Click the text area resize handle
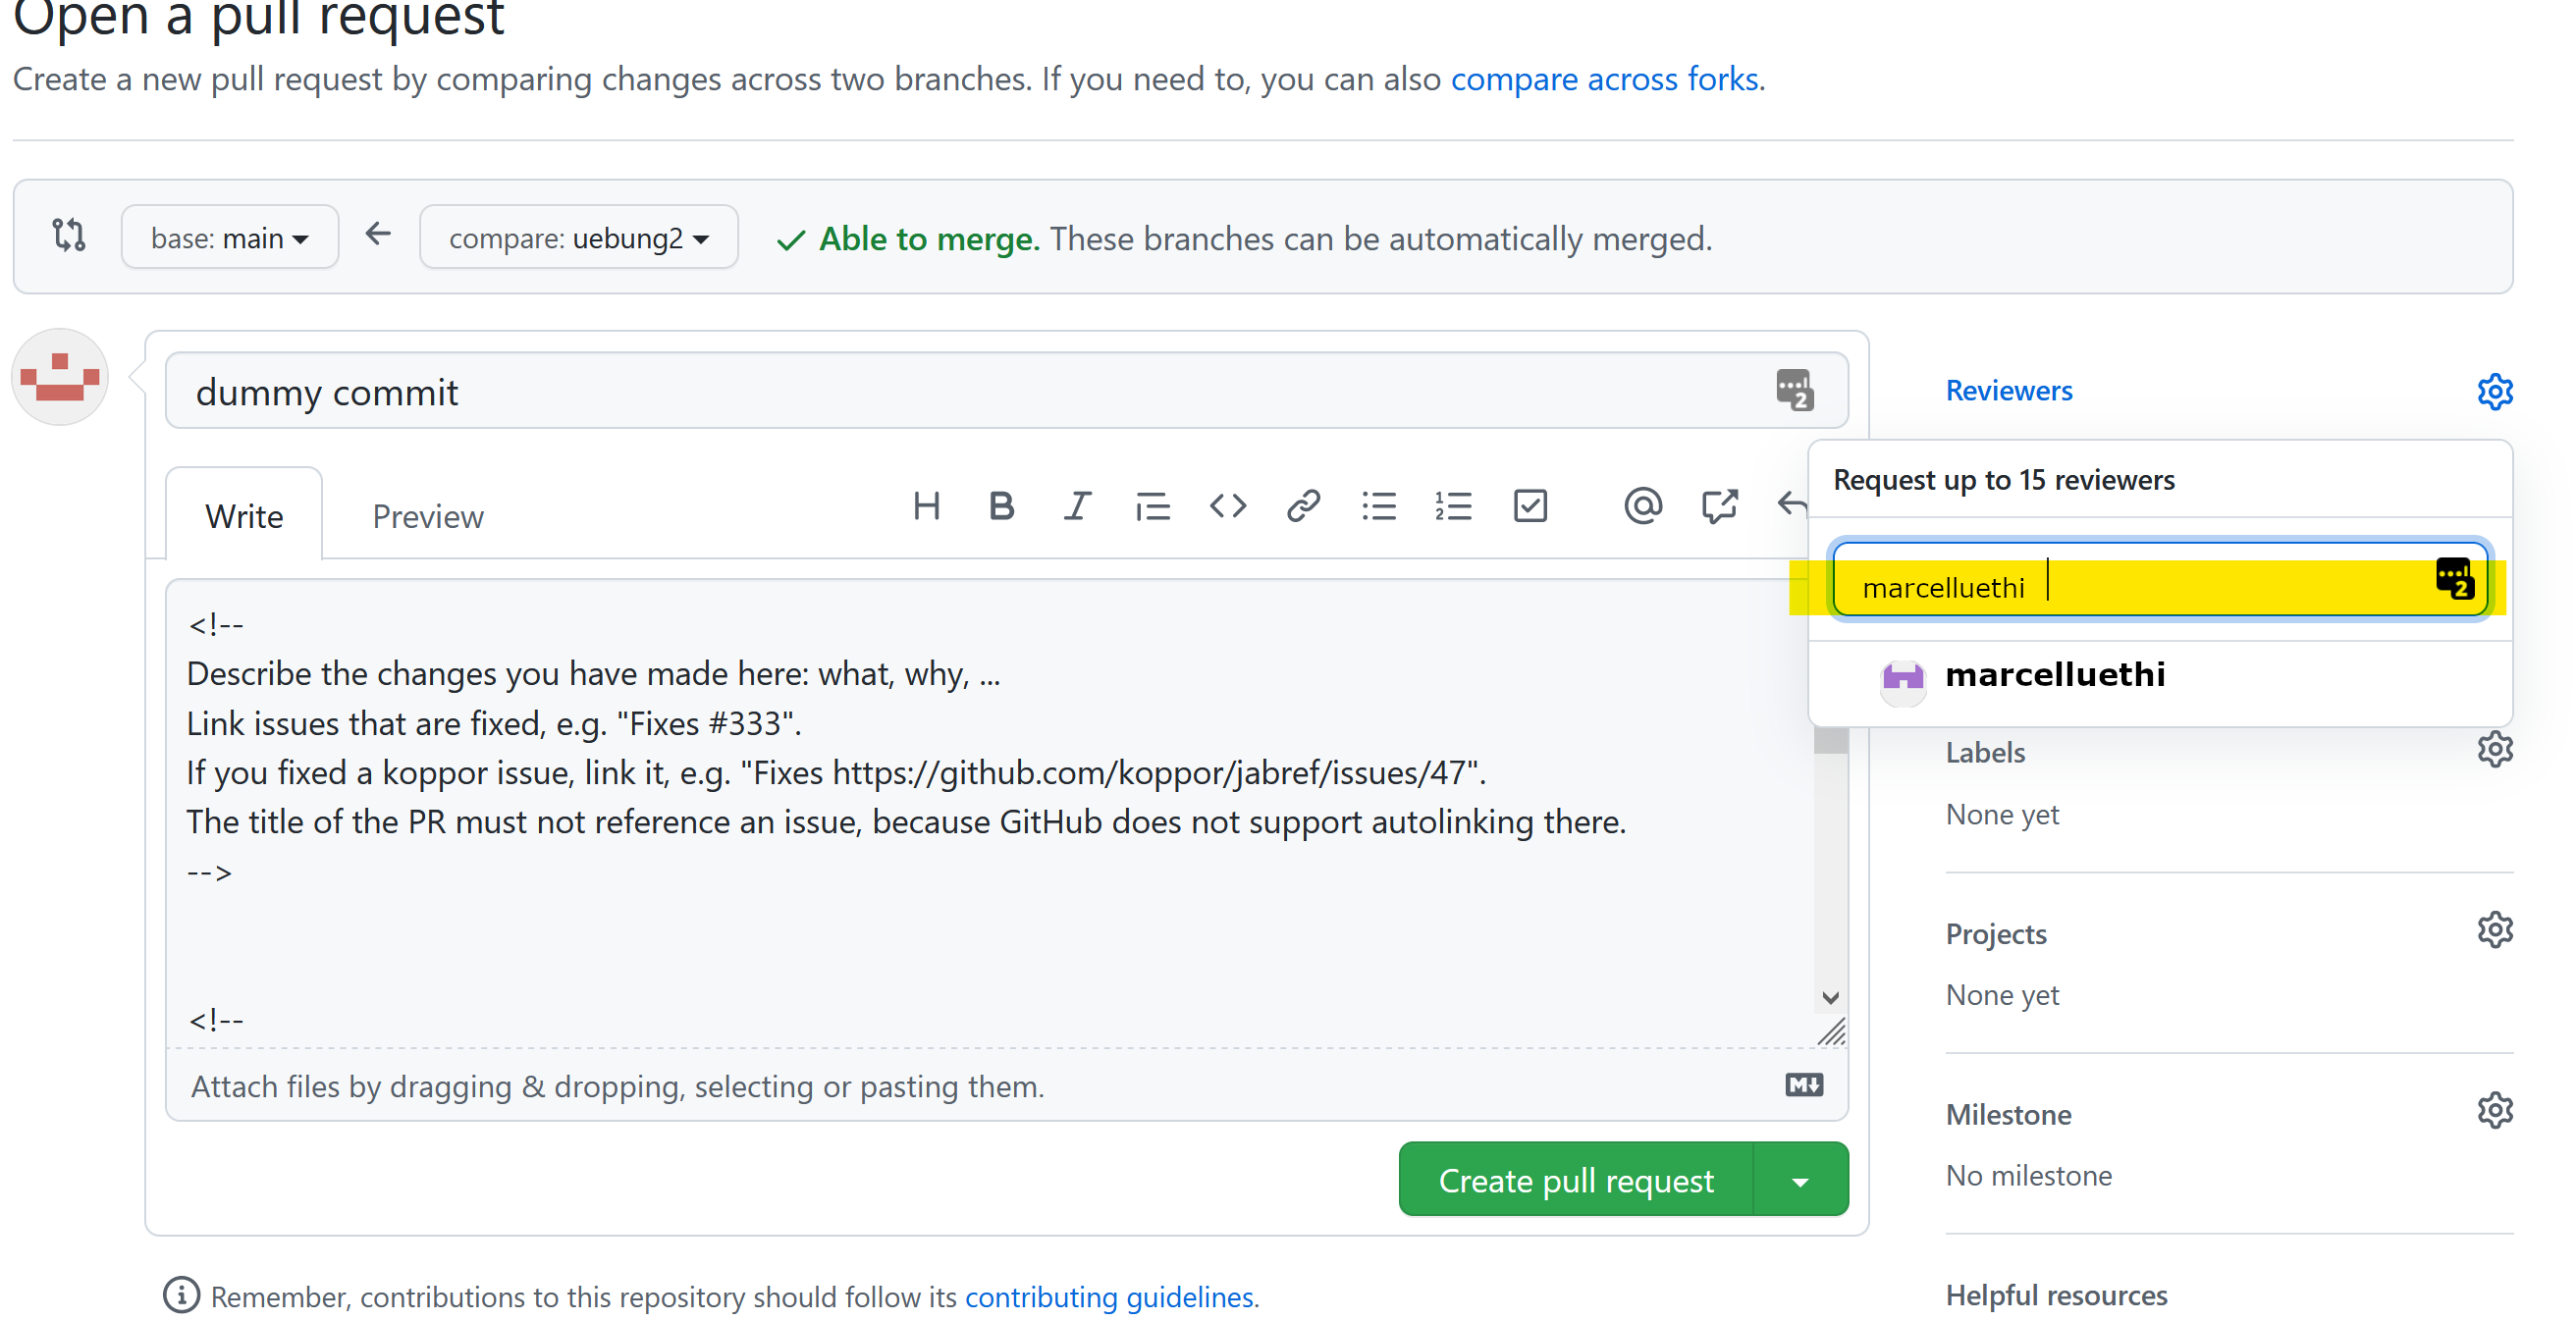Viewport: 2576px width, 1321px height. 1831,1031
